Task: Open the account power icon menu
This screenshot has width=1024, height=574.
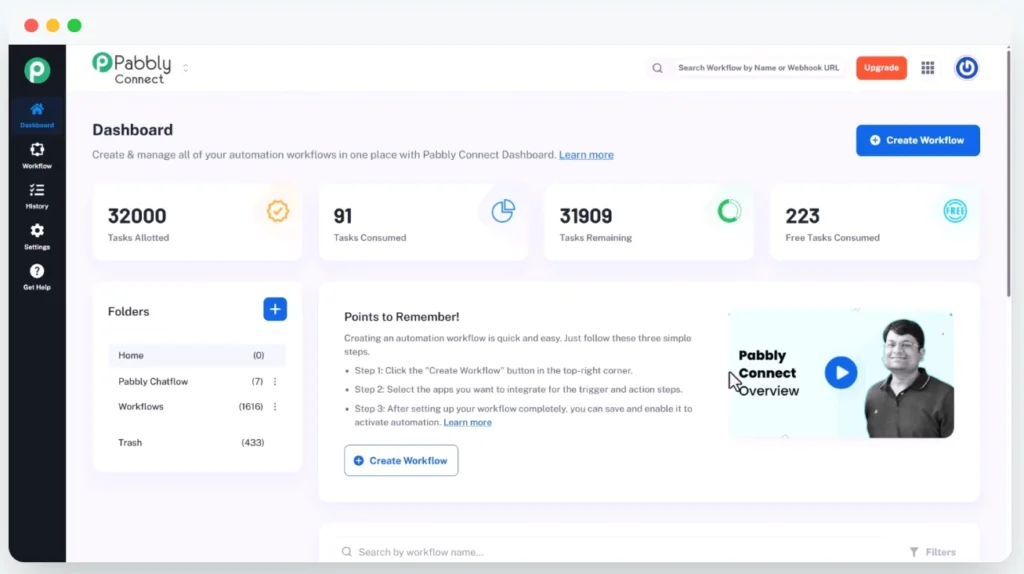Action: pyautogui.click(x=967, y=68)
